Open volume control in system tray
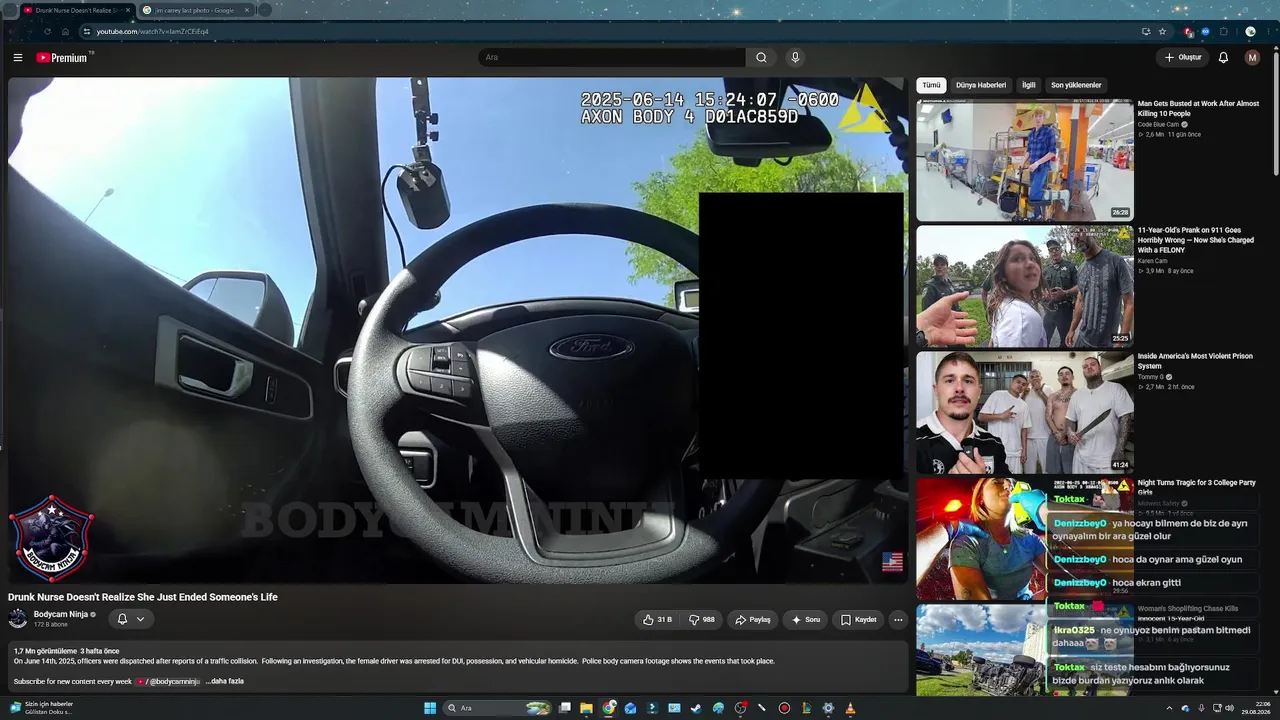The height and width of the screenshot is (720, 1280). [x=1229, y=708]
